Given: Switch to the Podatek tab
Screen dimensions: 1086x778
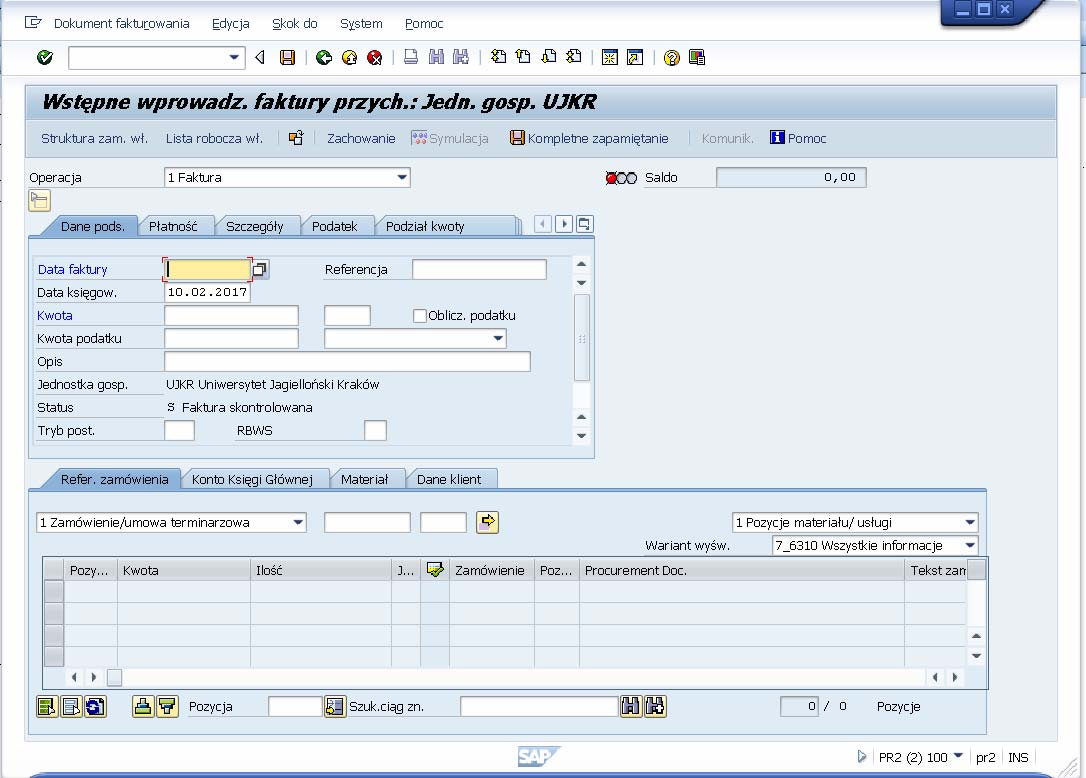Looking at the screenshot, I should click(335, 227).
